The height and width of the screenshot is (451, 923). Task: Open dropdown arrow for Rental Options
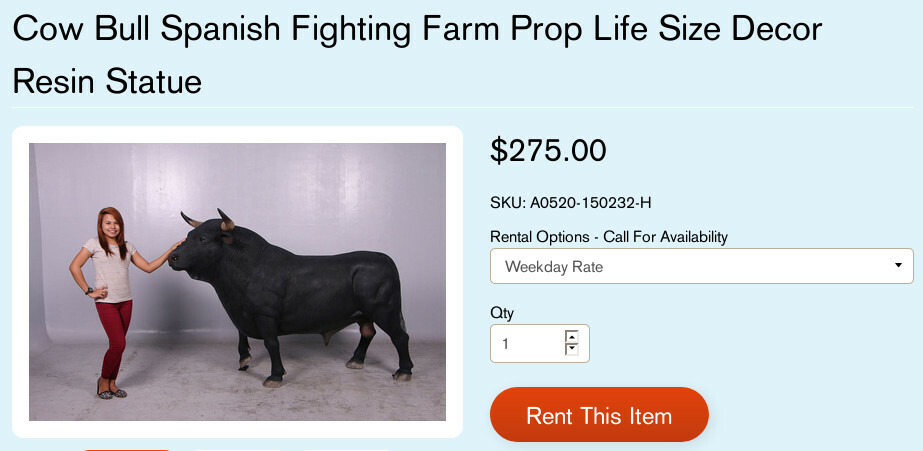(899, 266)
